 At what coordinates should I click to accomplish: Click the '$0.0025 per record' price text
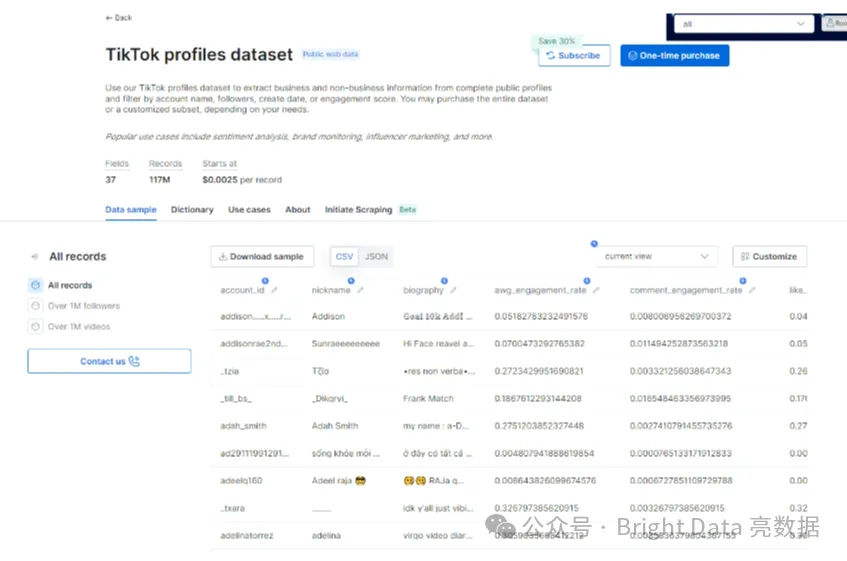pos(242,180)
